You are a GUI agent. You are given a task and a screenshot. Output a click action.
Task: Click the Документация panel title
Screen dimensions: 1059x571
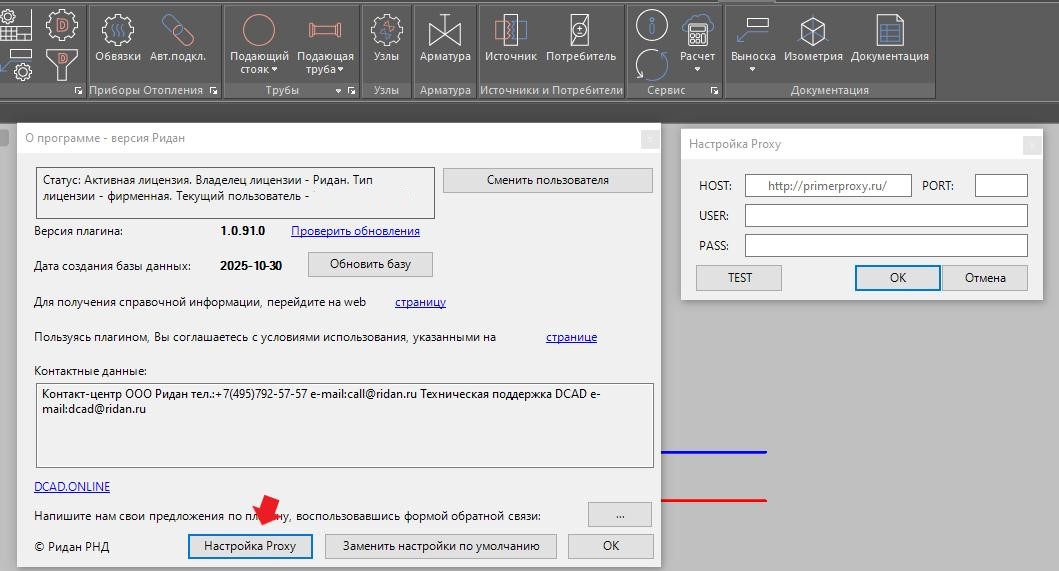click(x=829, y=91)
